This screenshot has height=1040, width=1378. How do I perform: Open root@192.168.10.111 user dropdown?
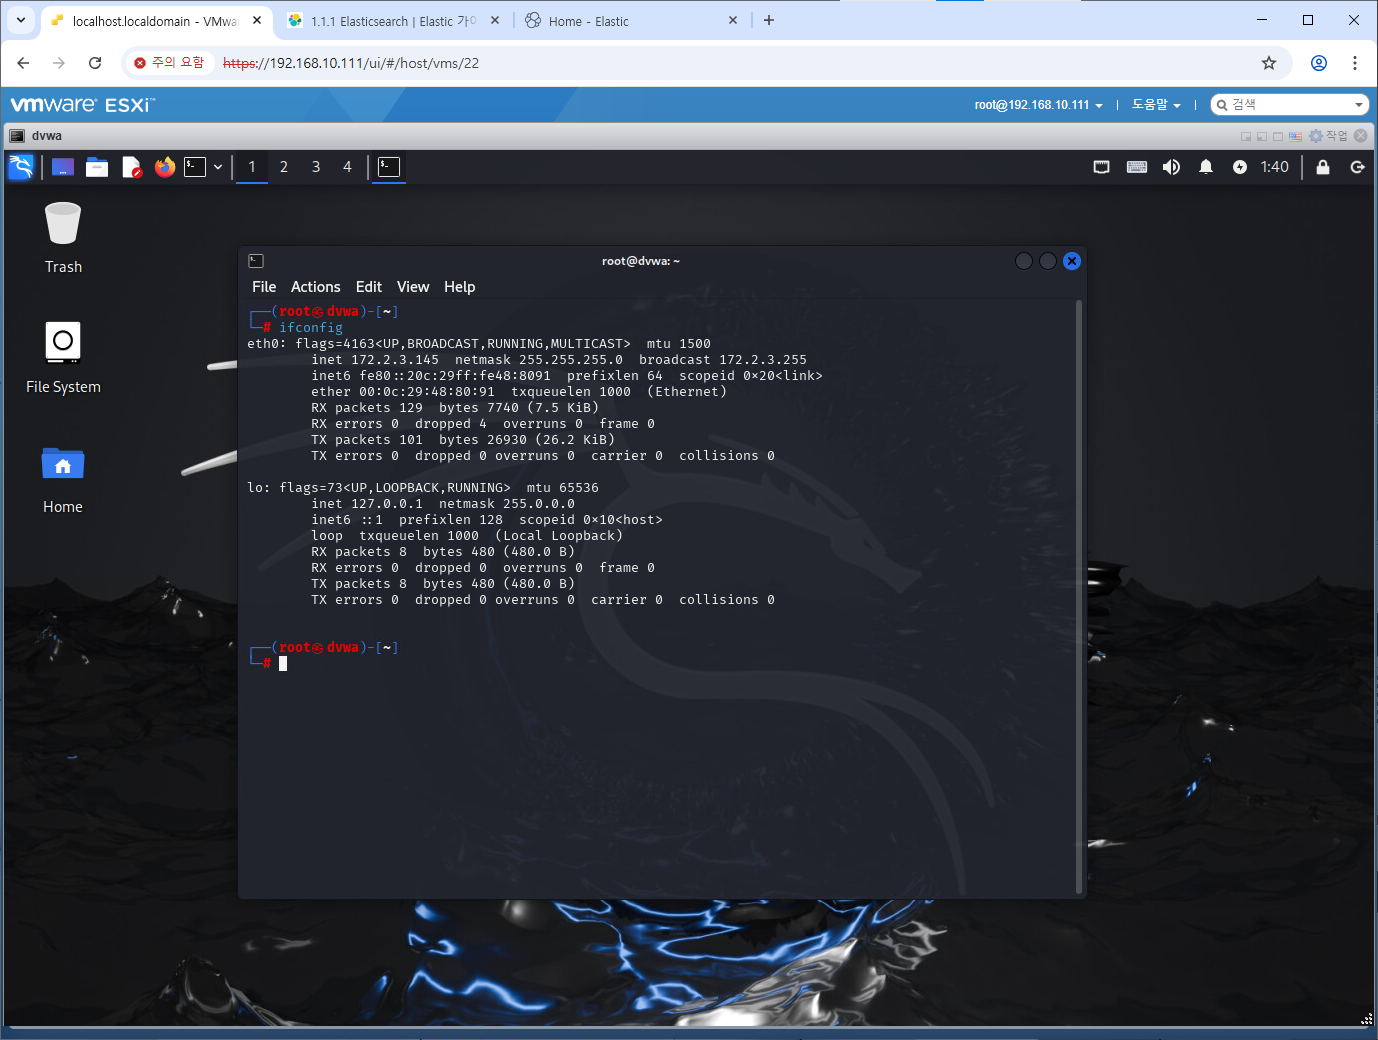1039,105
